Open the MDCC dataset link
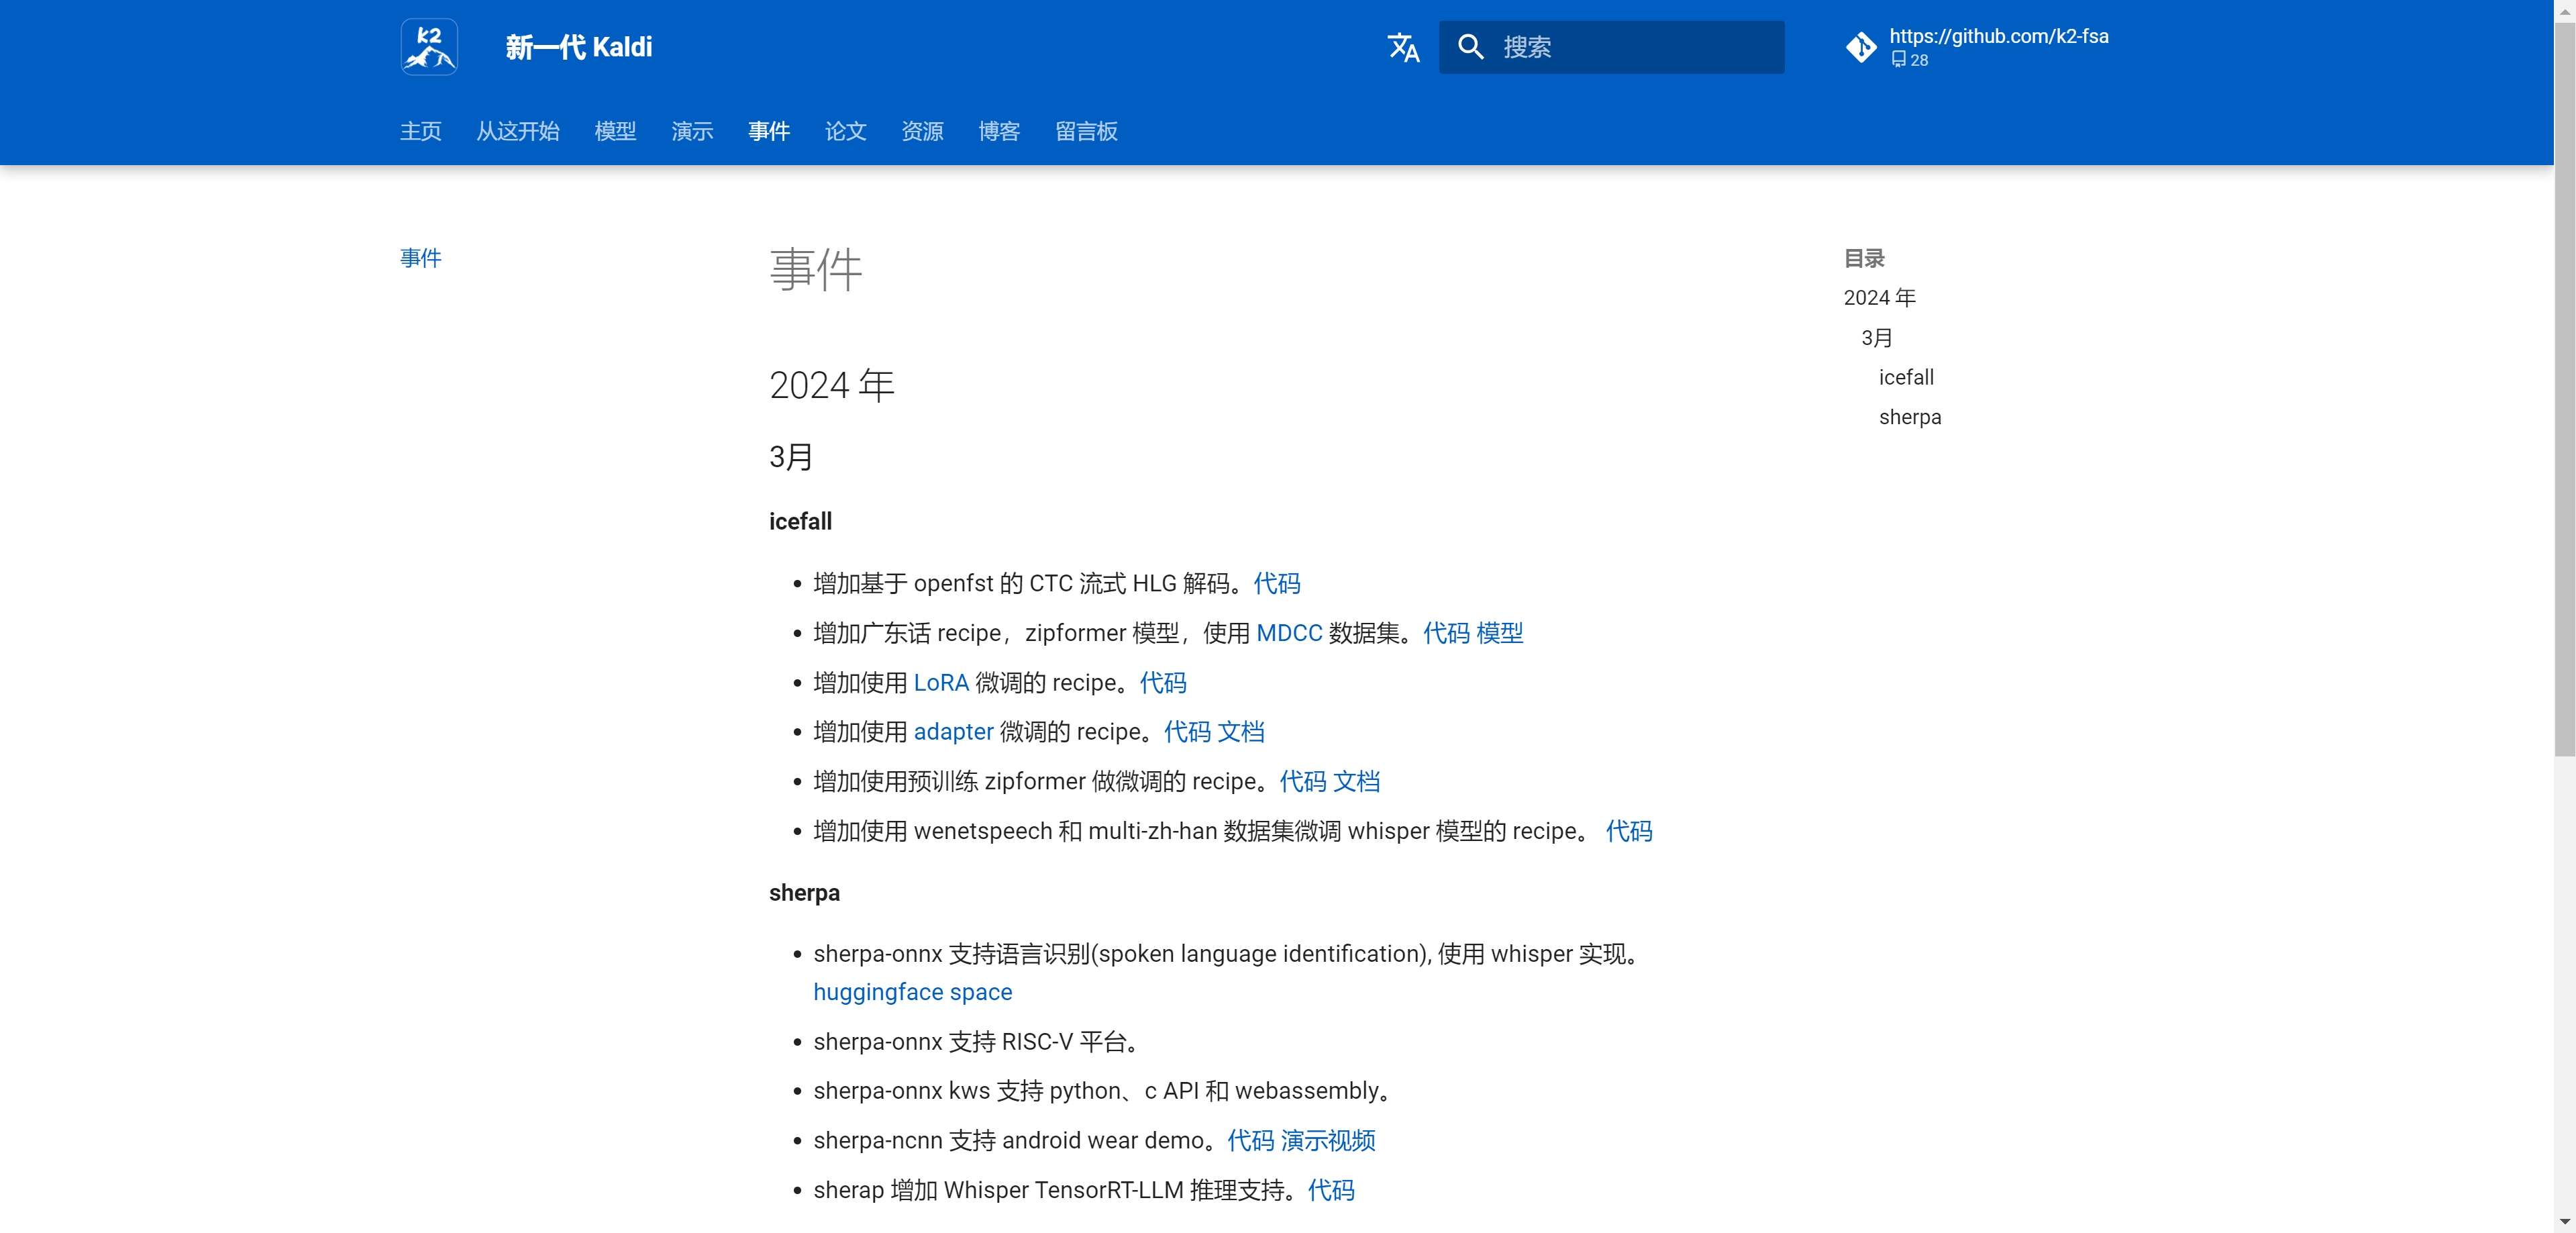The height and width of the screenshot is (1233, 2576). pos(1288,633)
